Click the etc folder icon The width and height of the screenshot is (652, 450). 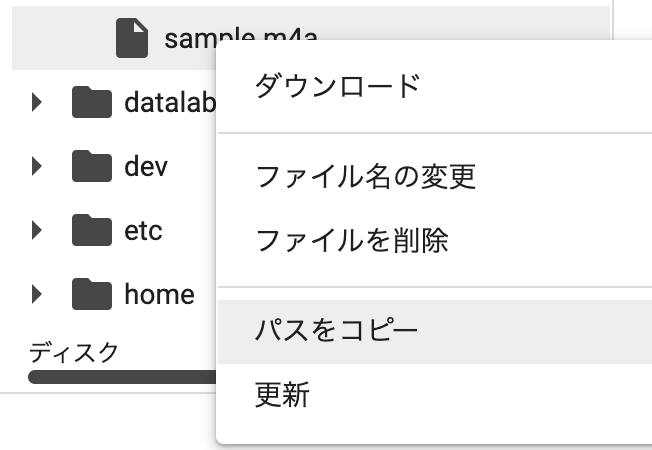92,230
